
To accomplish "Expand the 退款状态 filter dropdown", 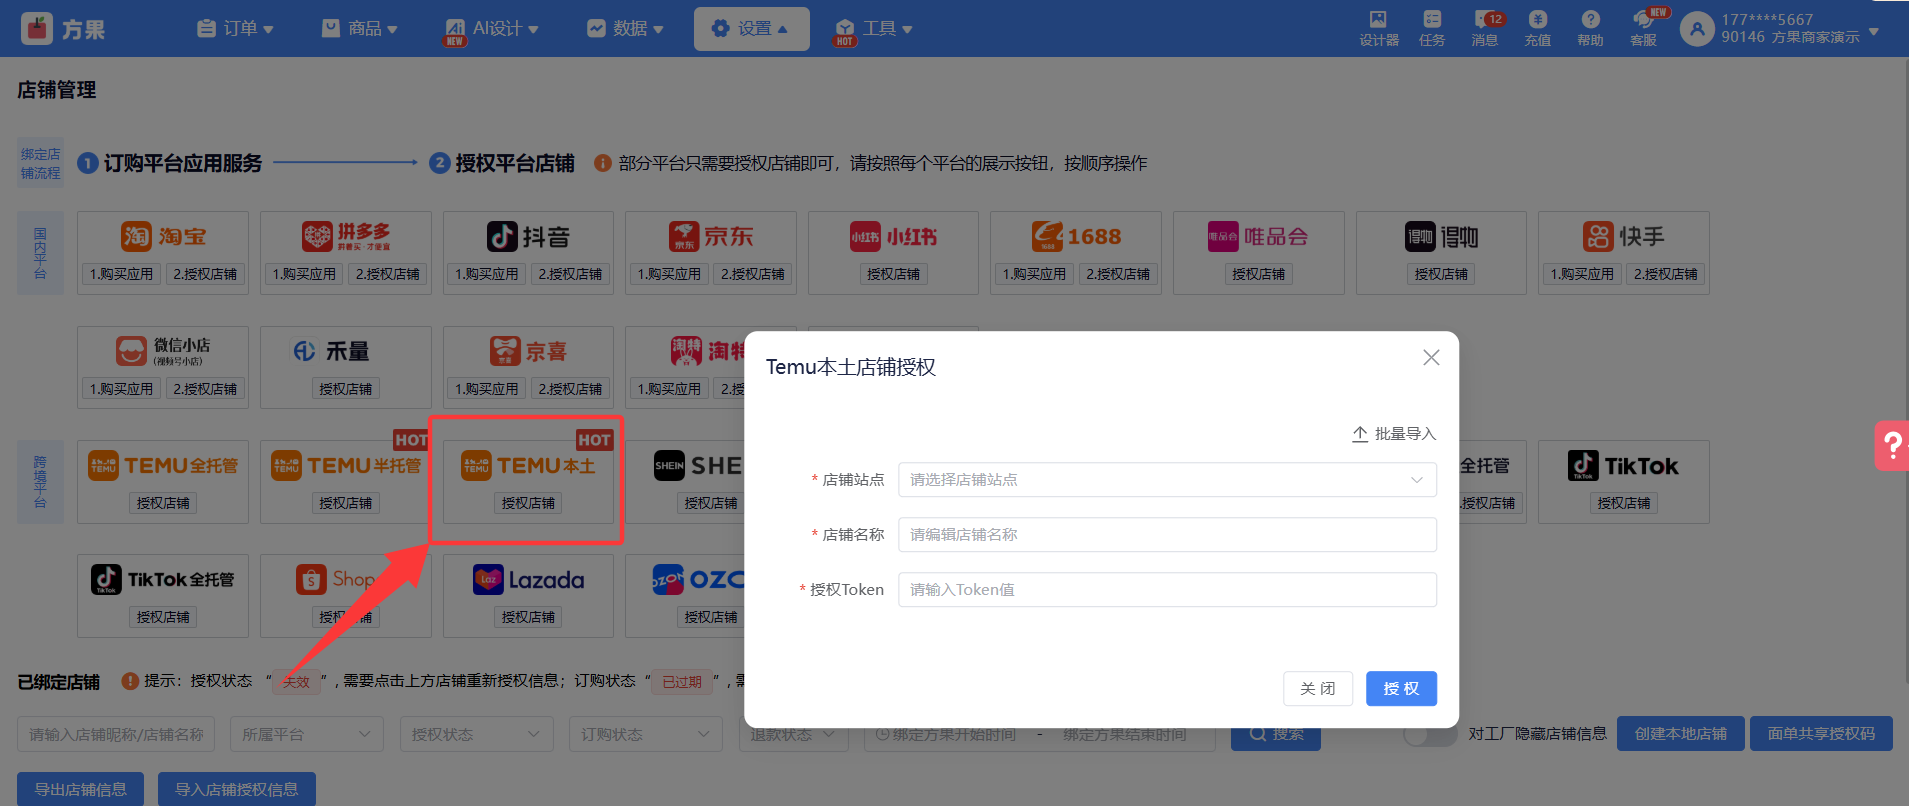I will pos(793,734).
